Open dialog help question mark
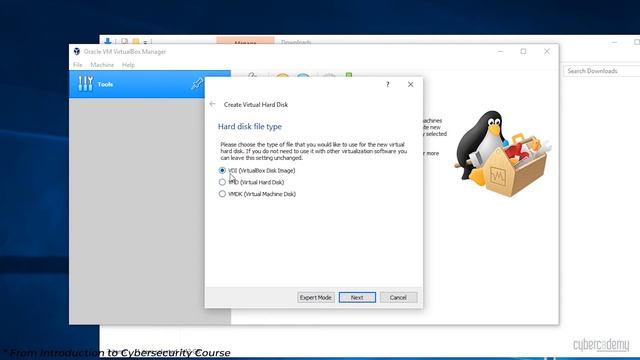 point(388,84)
